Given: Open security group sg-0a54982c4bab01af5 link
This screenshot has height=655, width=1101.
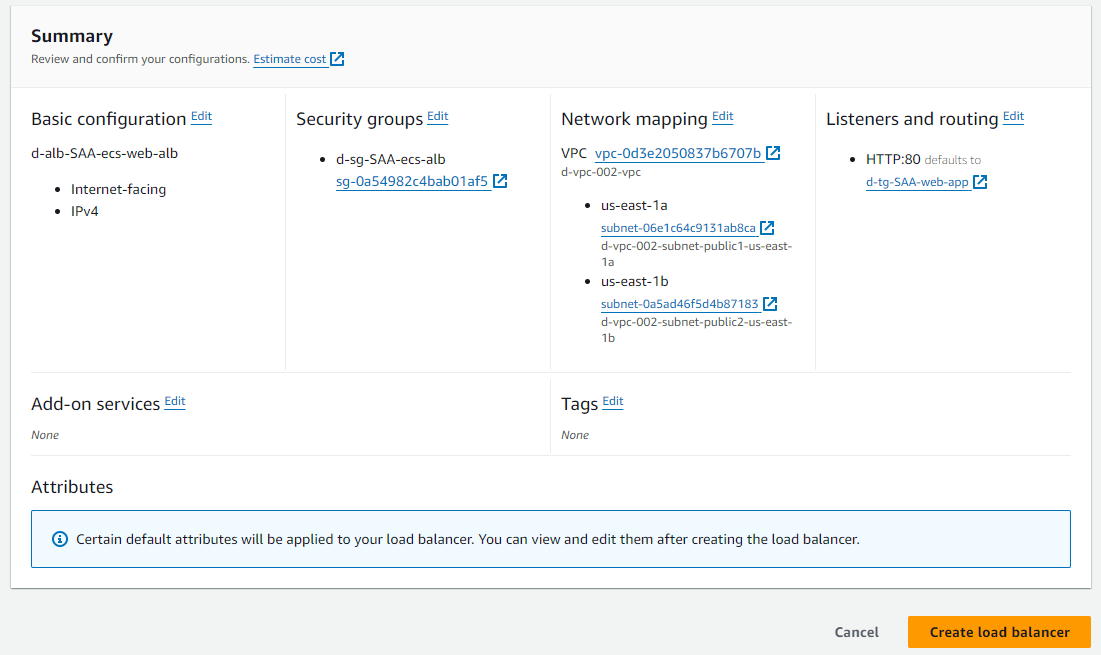Looking at the screenshot, I should (412, 181).
